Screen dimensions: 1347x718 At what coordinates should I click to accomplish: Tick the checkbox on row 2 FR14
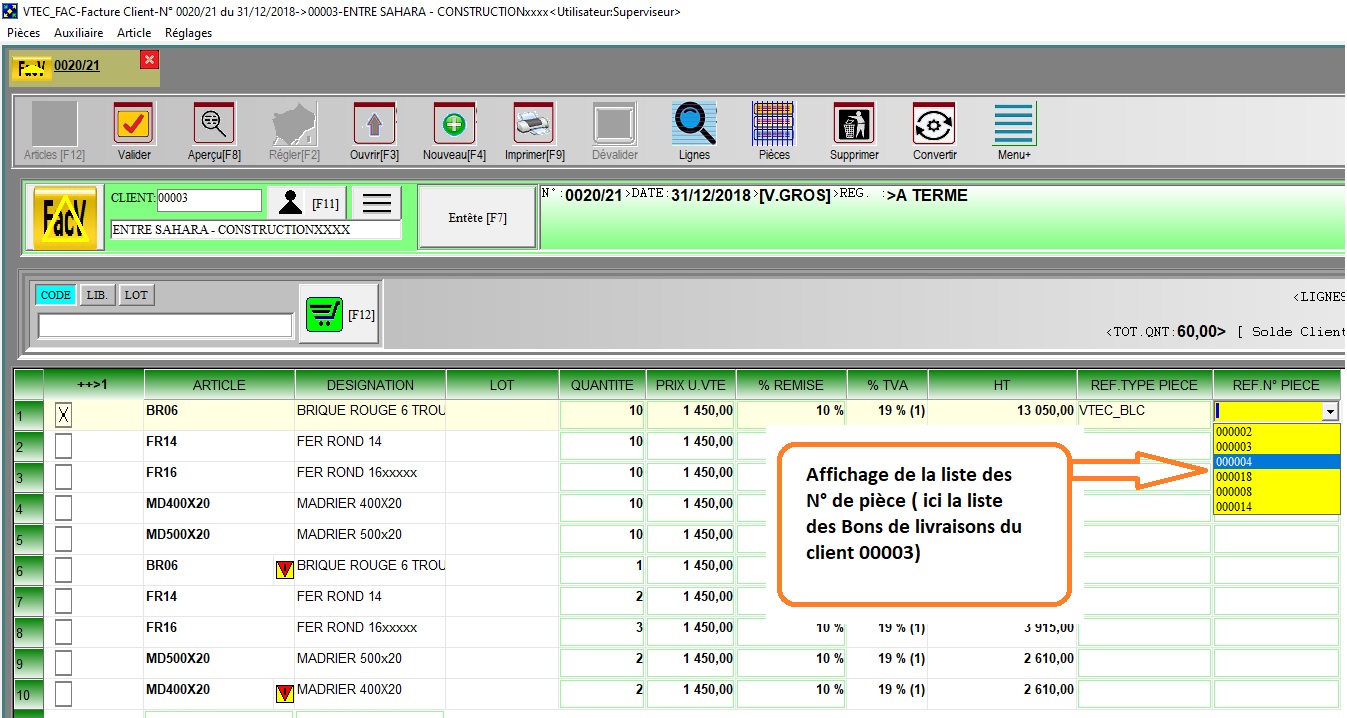(63, 446)
